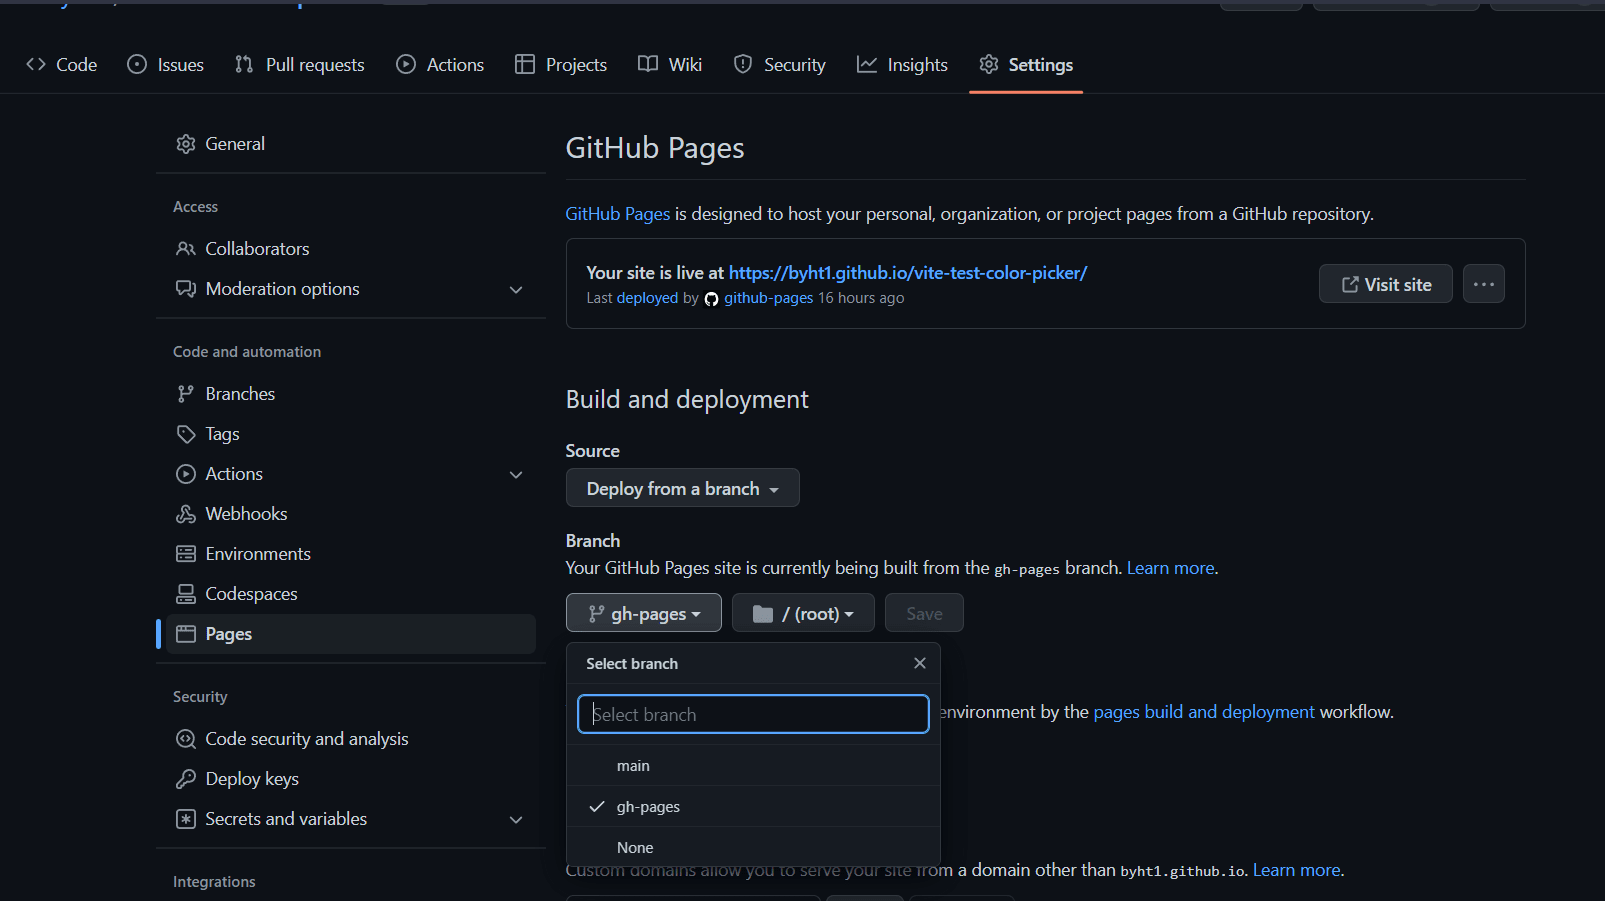Click the sidebar Actions play icon
Image resolution: width=1605 pixels, height=901 pixels.
click(186, 474)
